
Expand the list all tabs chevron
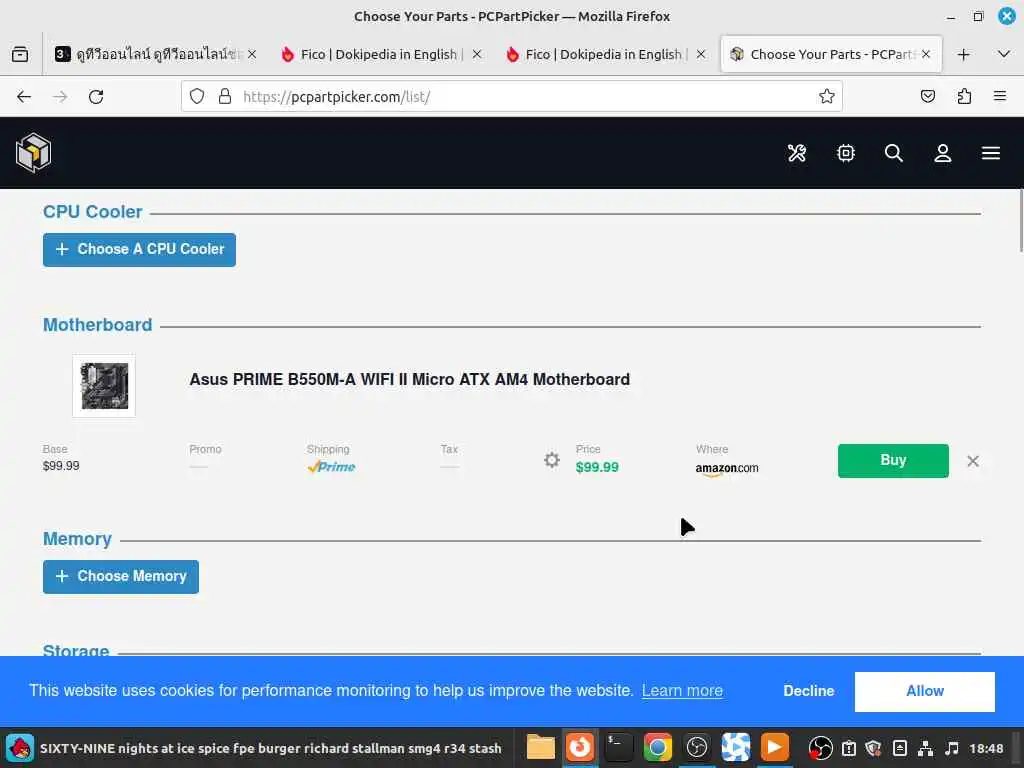tap(1004, 54)
